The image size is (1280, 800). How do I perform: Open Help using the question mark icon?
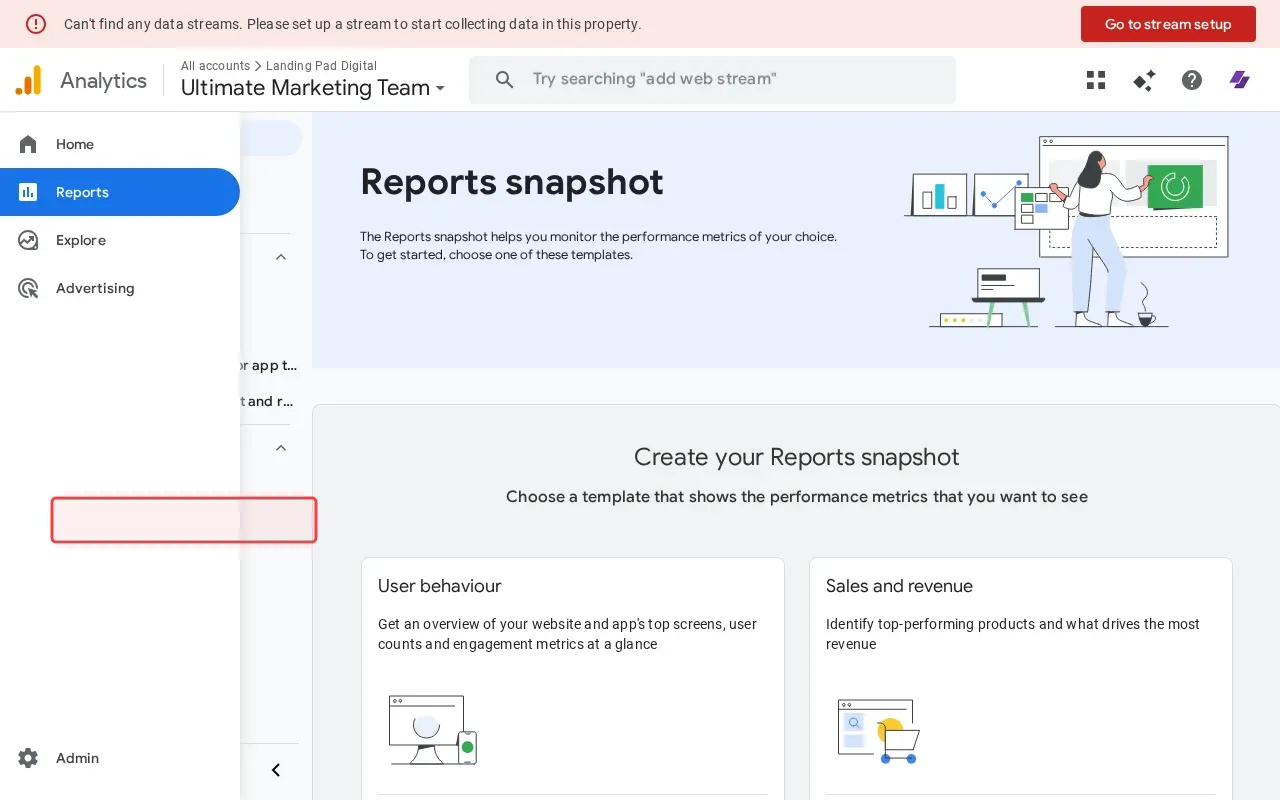point(1192,80)
